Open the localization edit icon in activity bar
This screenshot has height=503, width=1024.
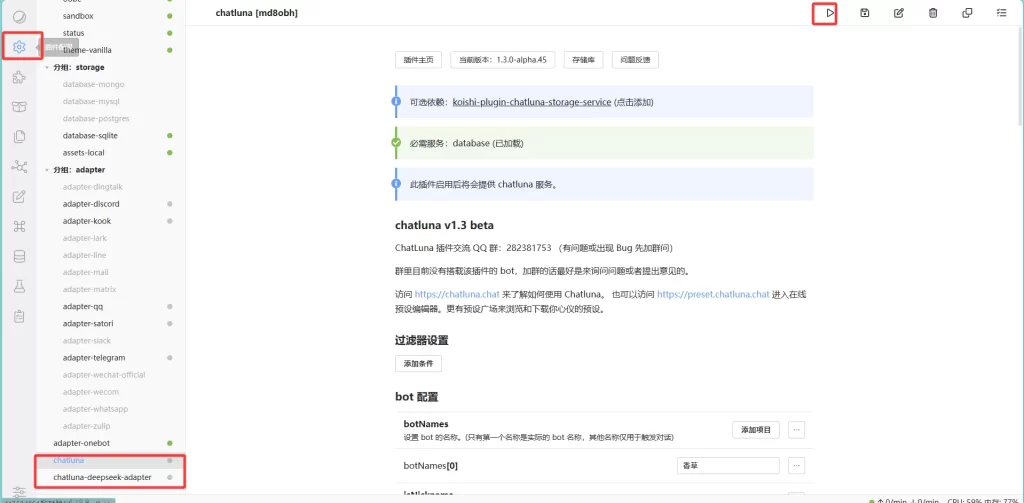click(19, 197)
